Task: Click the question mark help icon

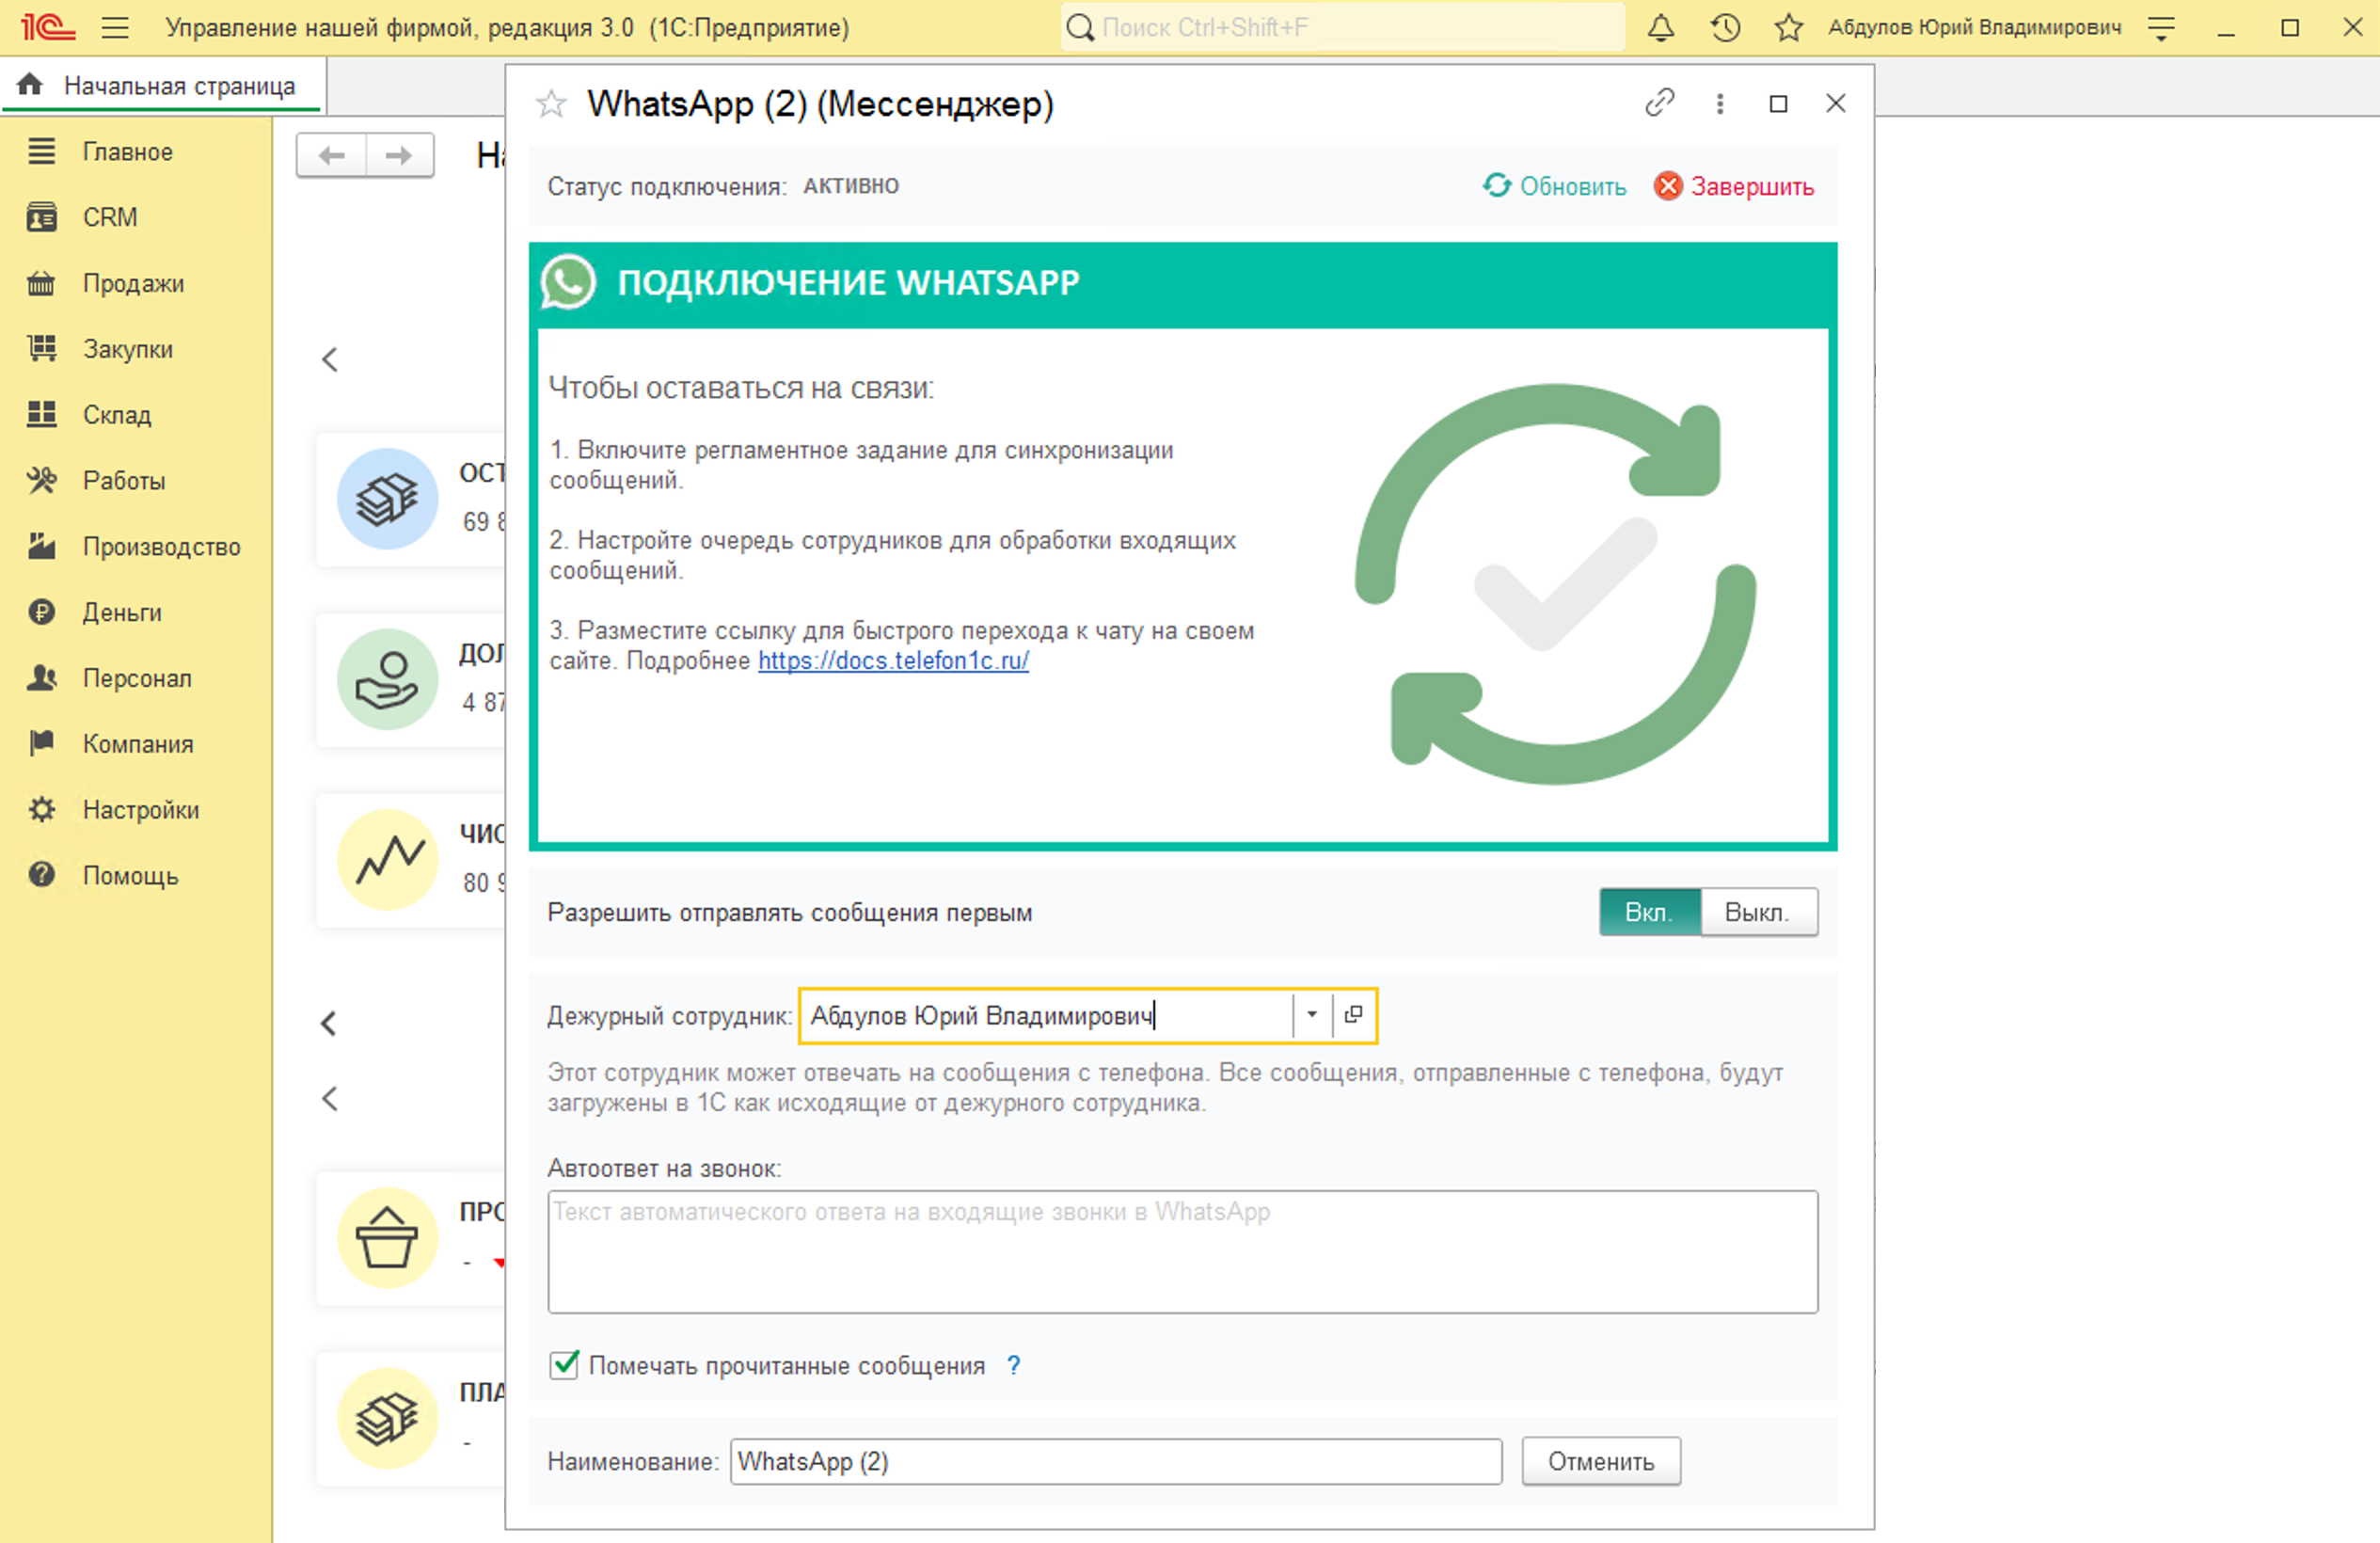Action: [1013, 1365]
